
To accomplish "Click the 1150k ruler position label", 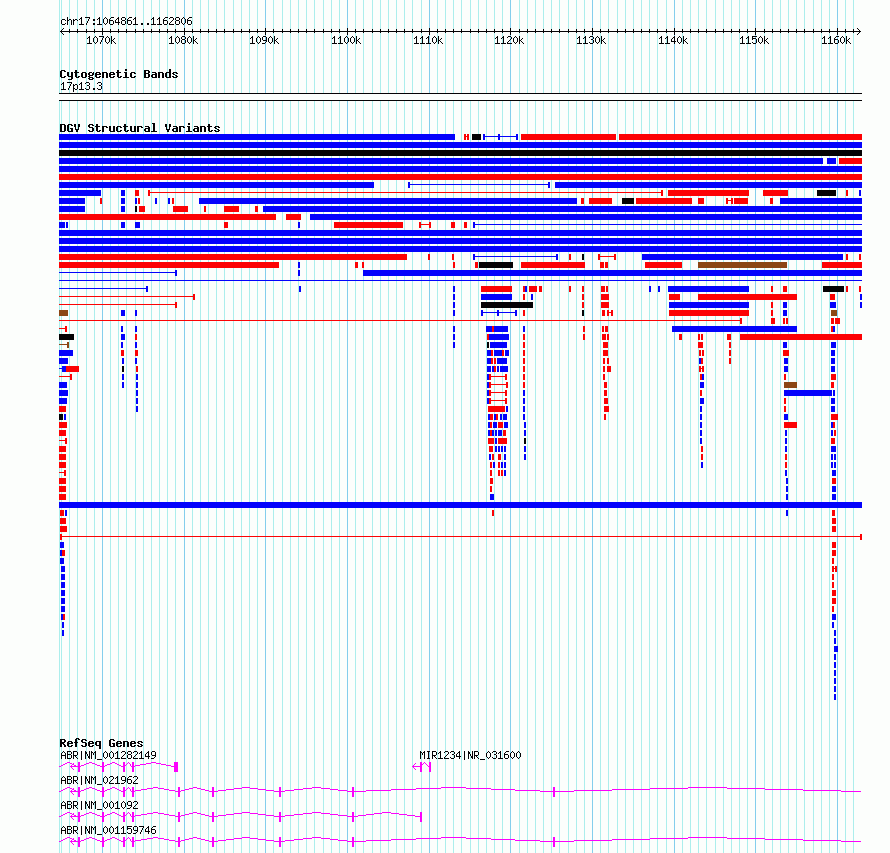I will (x=754, y=40).
